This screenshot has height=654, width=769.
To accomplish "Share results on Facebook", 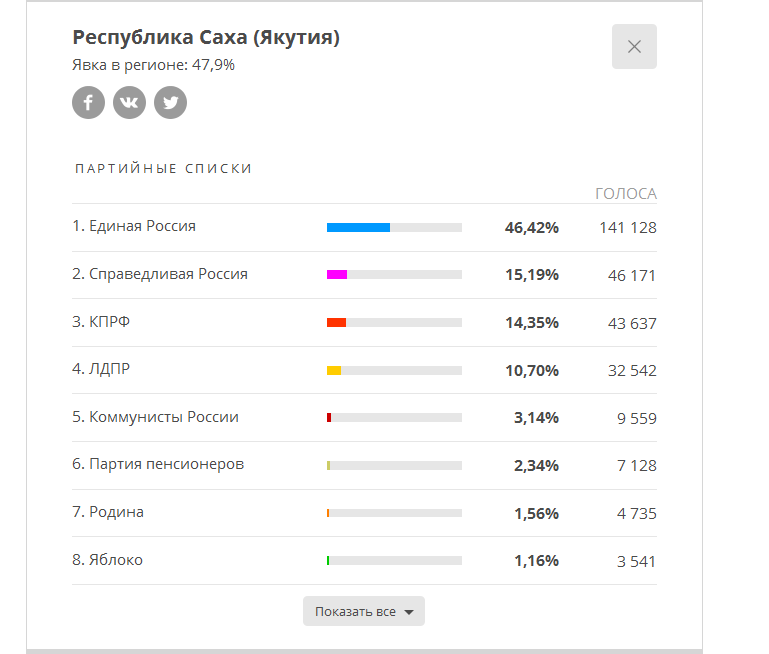I will click(x=88, y=102).
